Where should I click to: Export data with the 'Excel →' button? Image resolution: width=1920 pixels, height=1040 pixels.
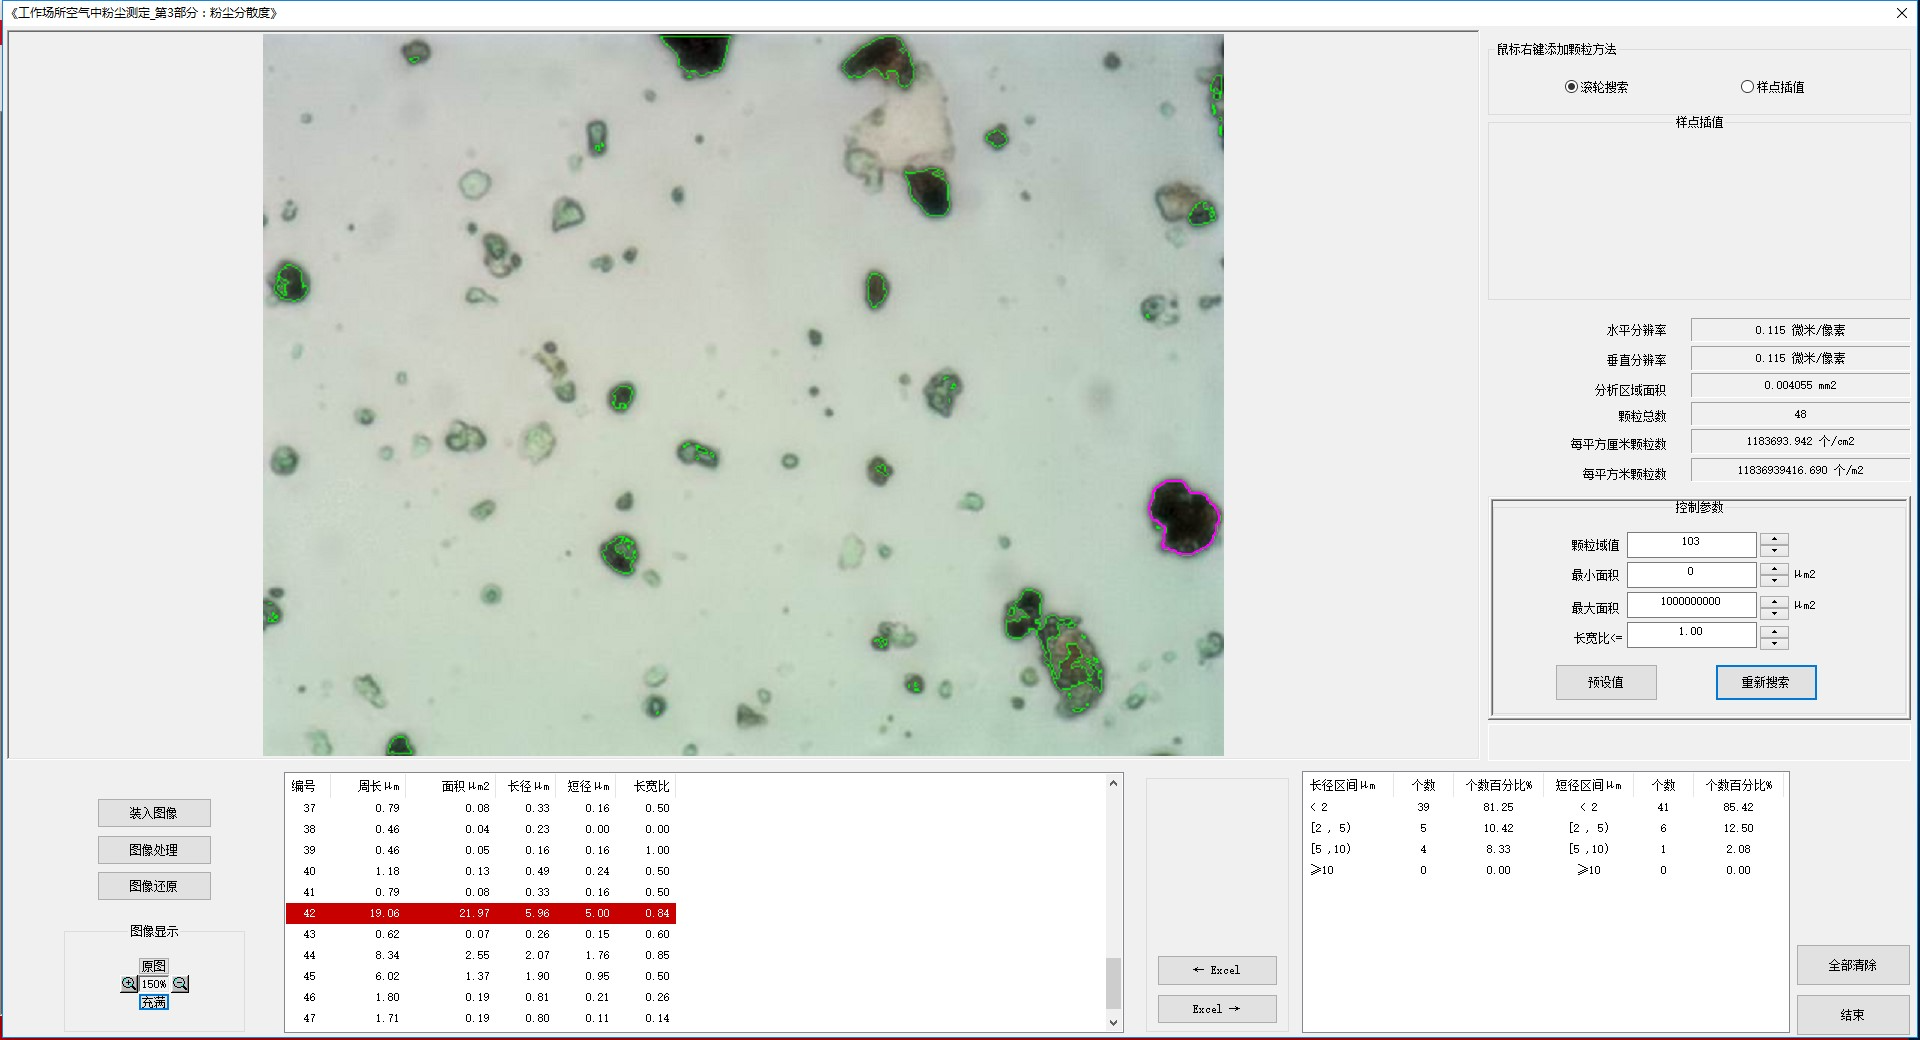1216,1009
